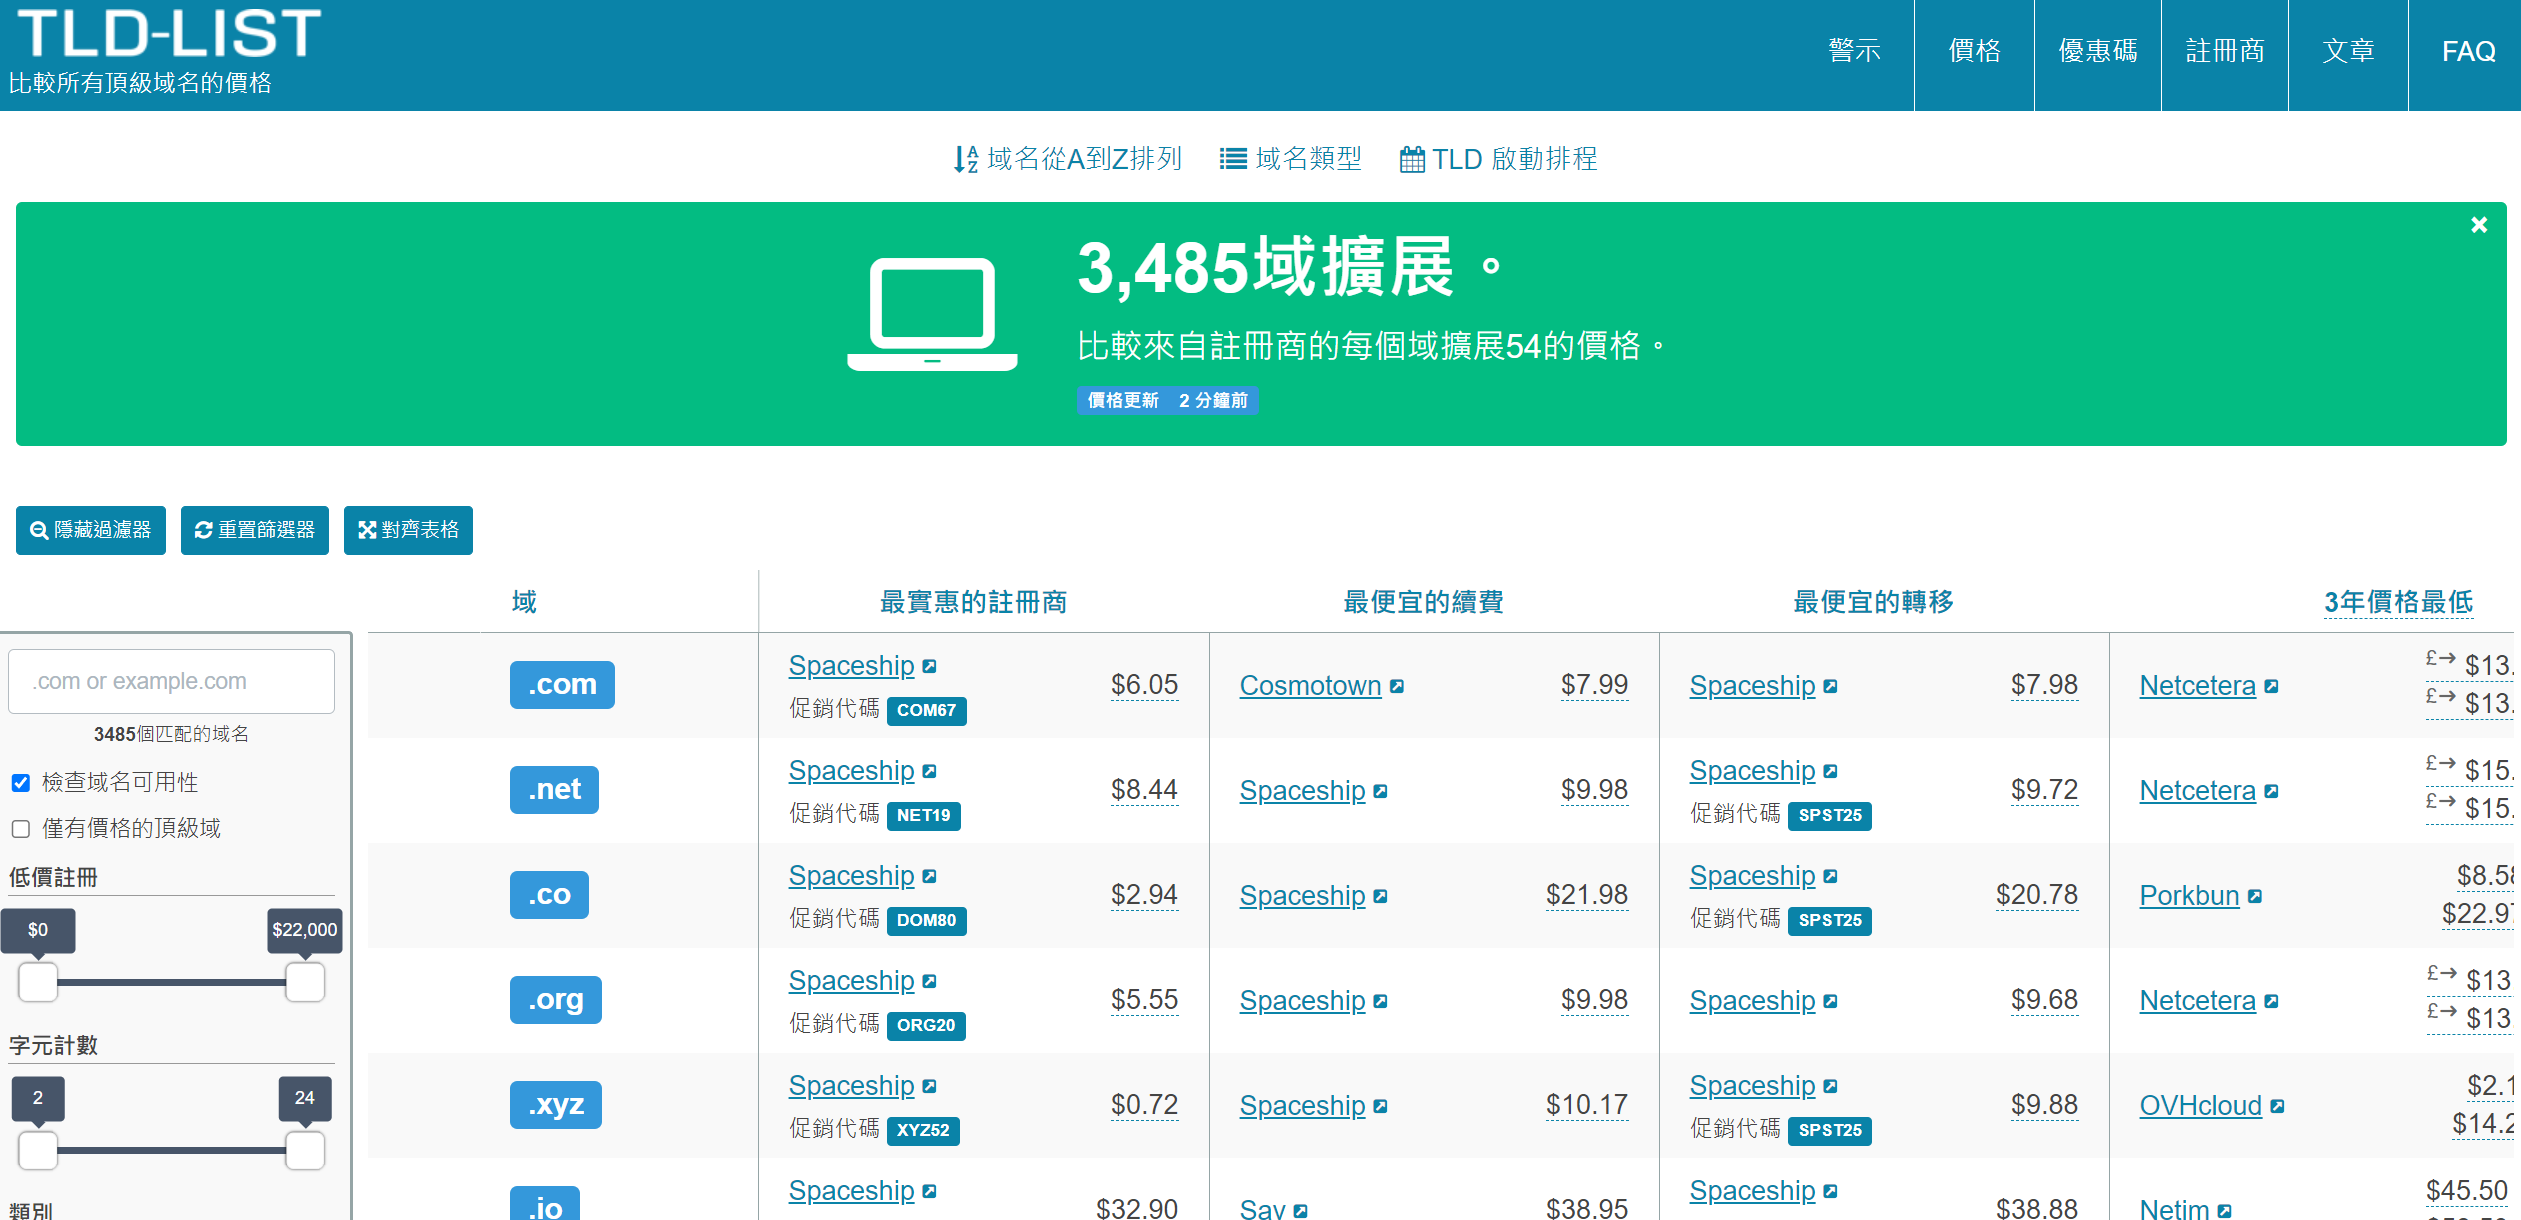2521x1220 pixels.
Task: Click the 隱藏過濾器 button
Action: coord(91,530)
